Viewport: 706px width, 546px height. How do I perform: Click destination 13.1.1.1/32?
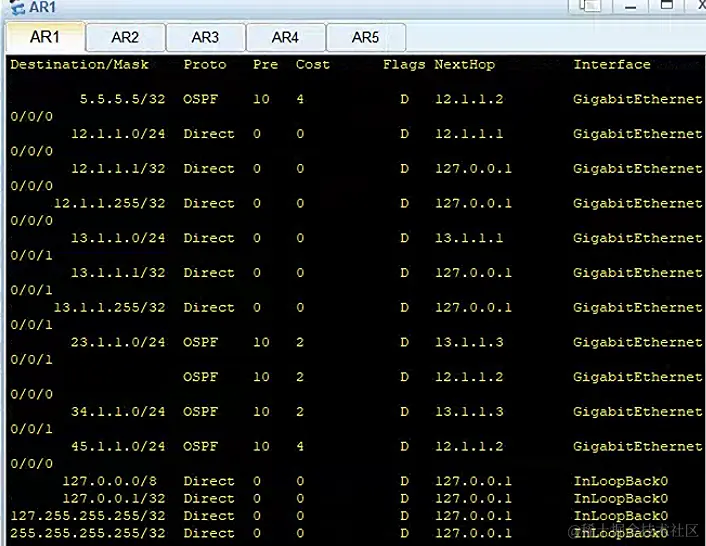(x=118, y=272)
